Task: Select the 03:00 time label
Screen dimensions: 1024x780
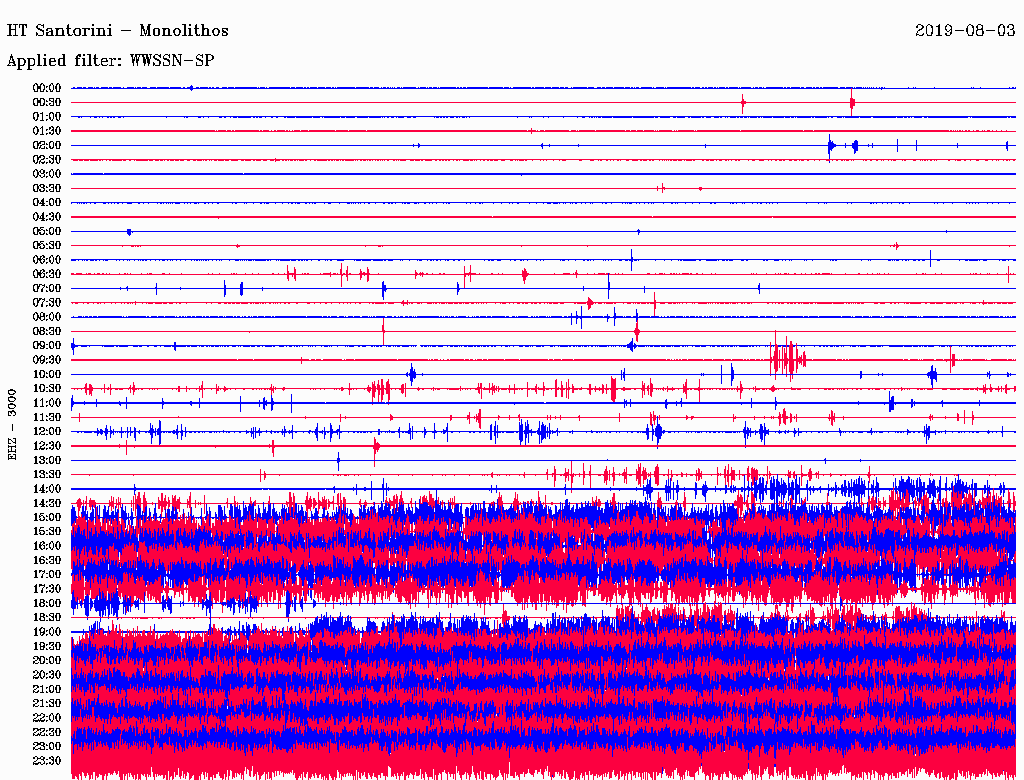Action: (x=47, y=174)
